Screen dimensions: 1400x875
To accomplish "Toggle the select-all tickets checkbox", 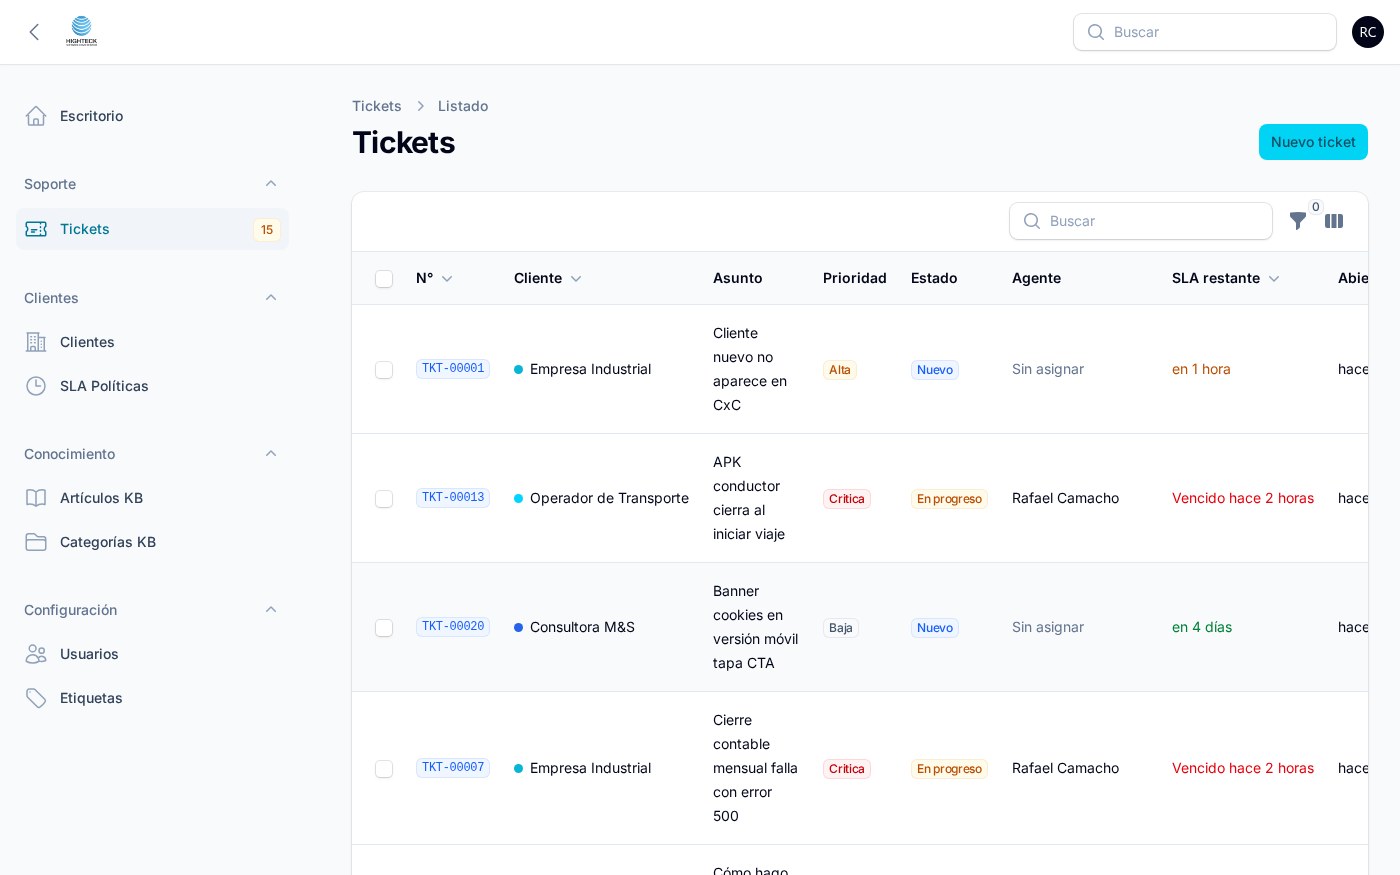I will coord(384,279).
